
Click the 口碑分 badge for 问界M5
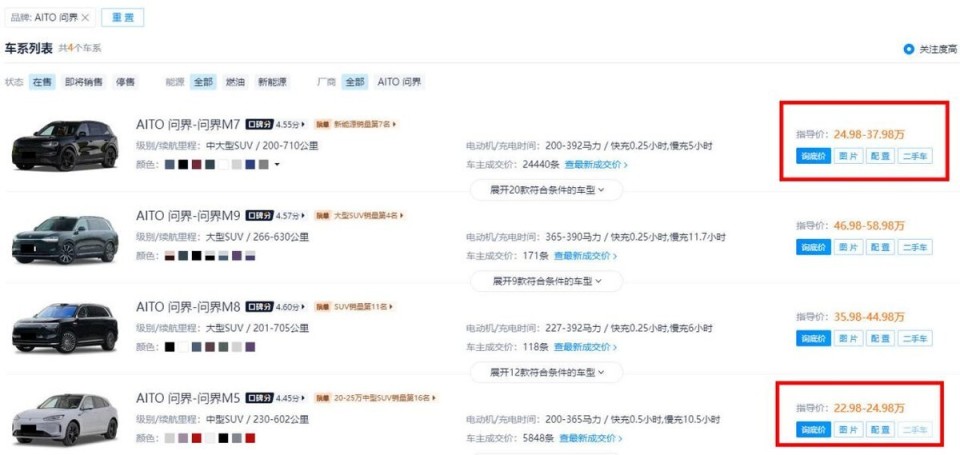(x=260, y=398)
